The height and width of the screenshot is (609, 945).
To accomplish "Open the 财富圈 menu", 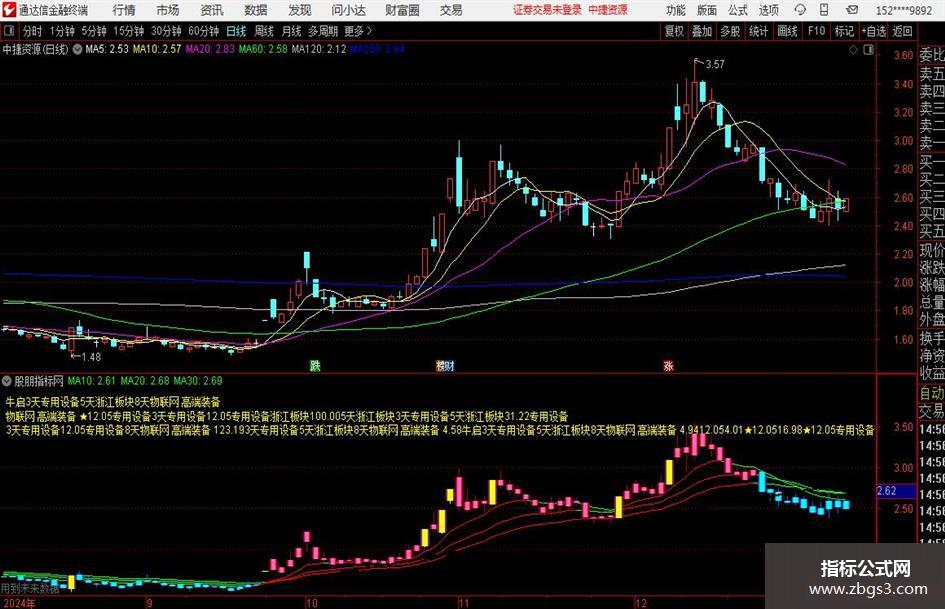I will (402, 10).
